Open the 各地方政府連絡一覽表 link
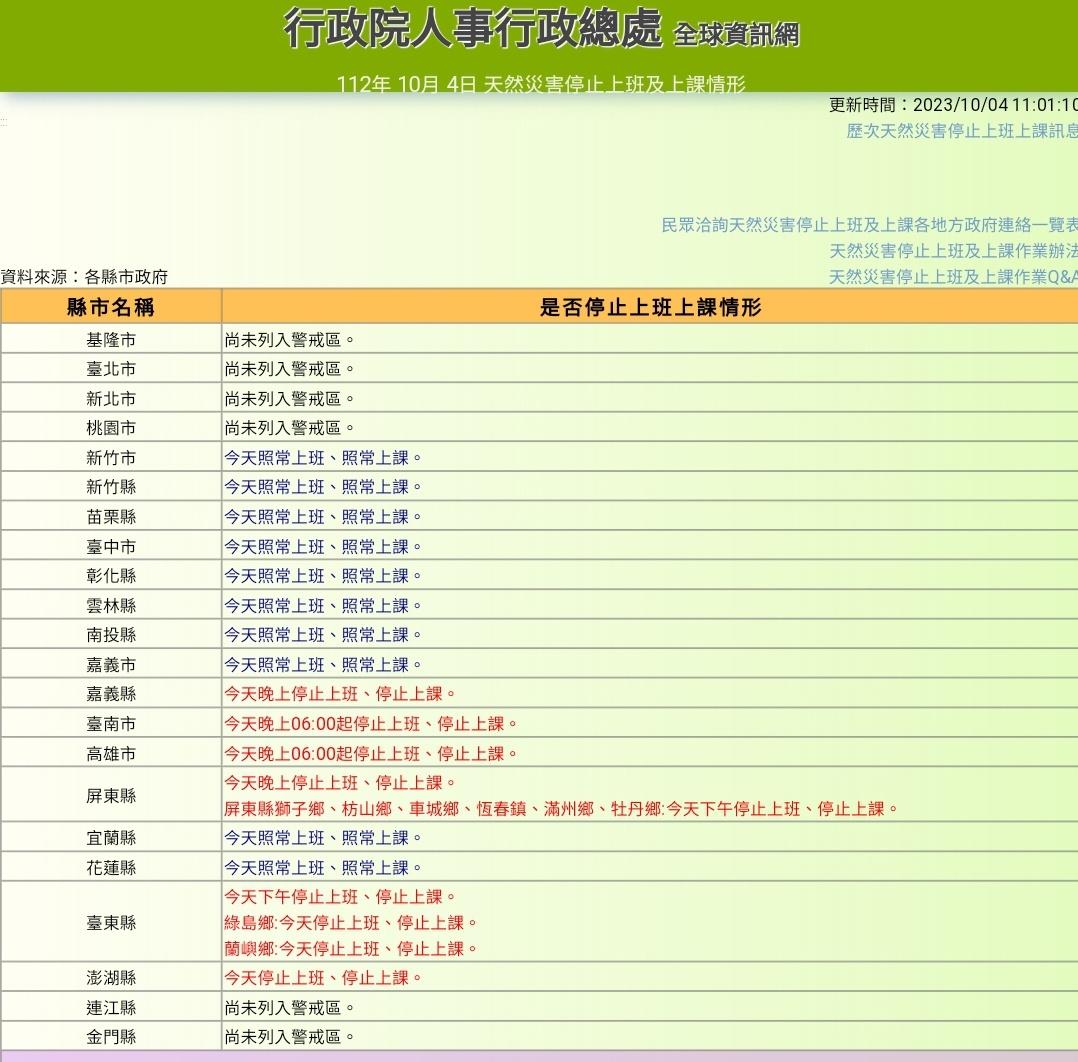 [869, 225]
